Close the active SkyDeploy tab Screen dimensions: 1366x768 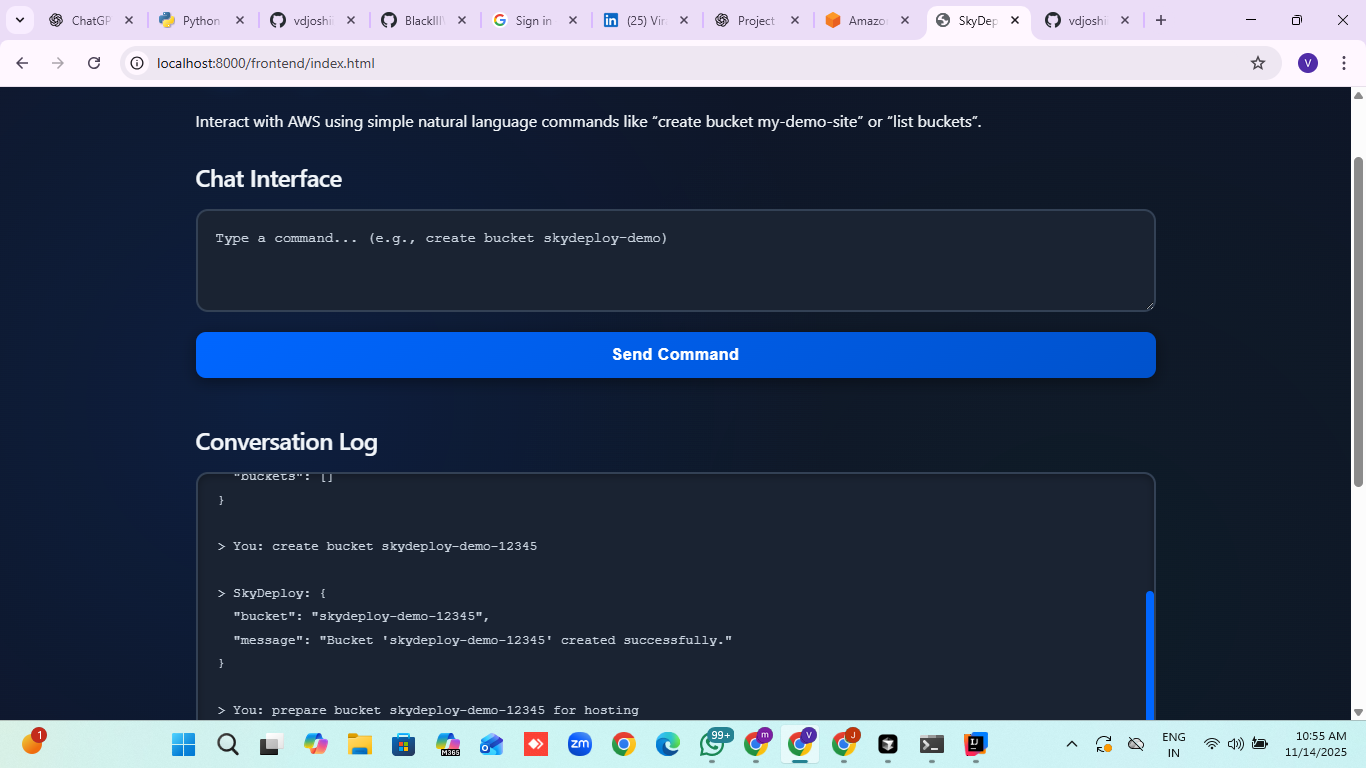1015,20
